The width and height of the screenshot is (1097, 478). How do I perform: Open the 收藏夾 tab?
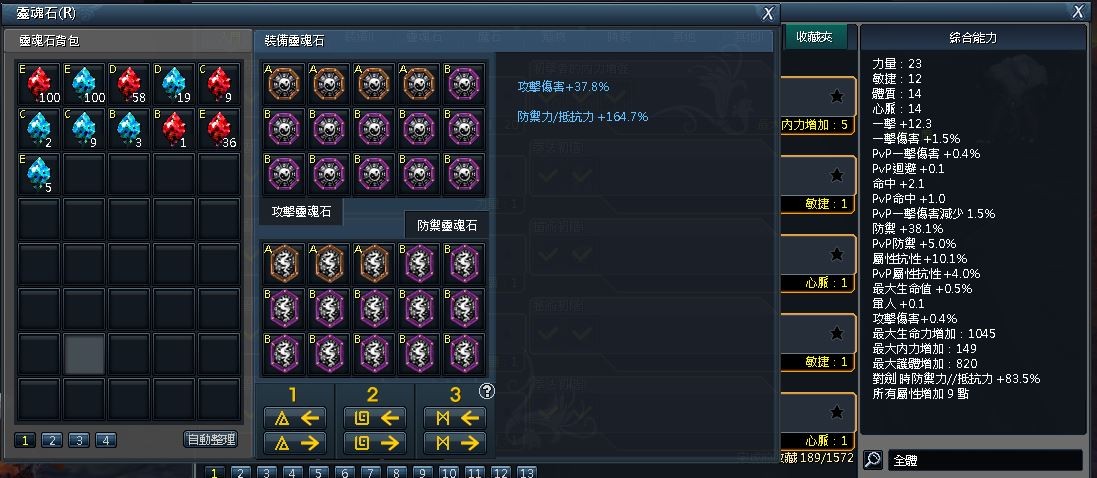(815, 38)
